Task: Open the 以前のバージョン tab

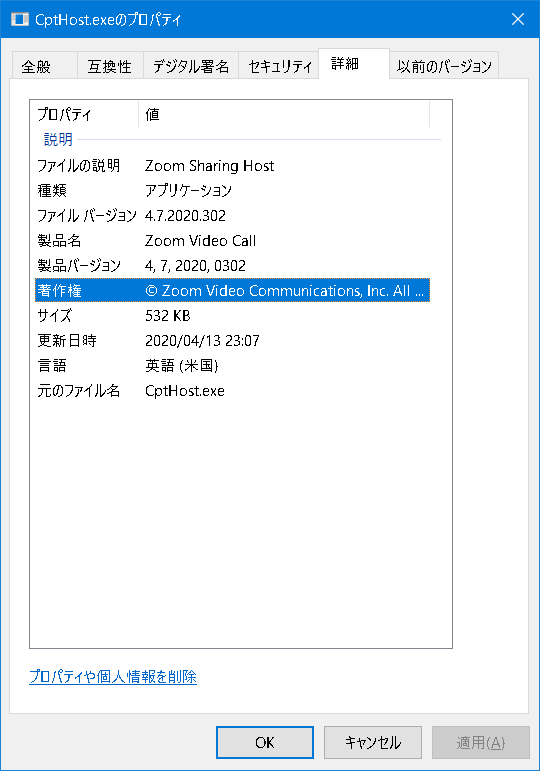Action: 444,65
